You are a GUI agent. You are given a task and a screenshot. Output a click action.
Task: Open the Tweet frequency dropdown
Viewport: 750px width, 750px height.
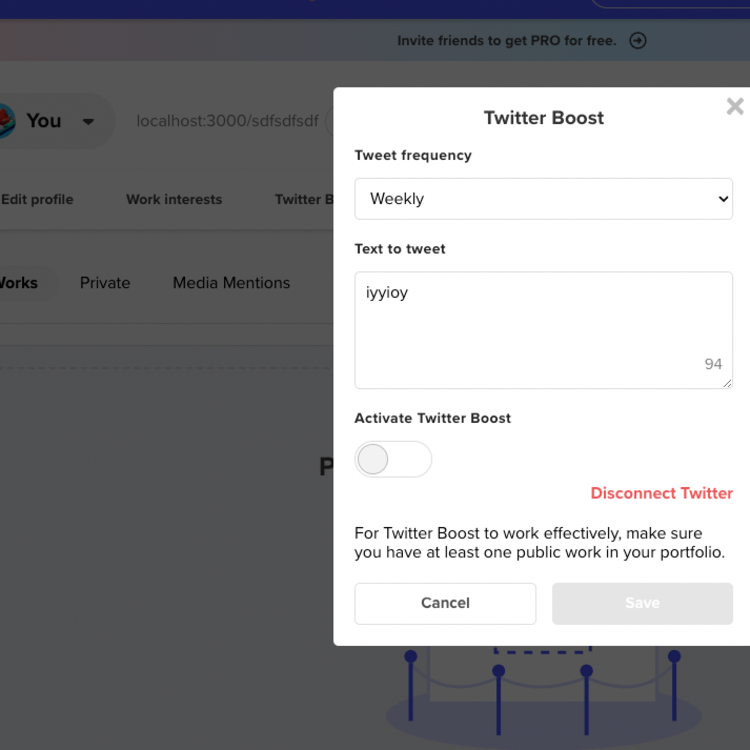click(x=543, y=199)
